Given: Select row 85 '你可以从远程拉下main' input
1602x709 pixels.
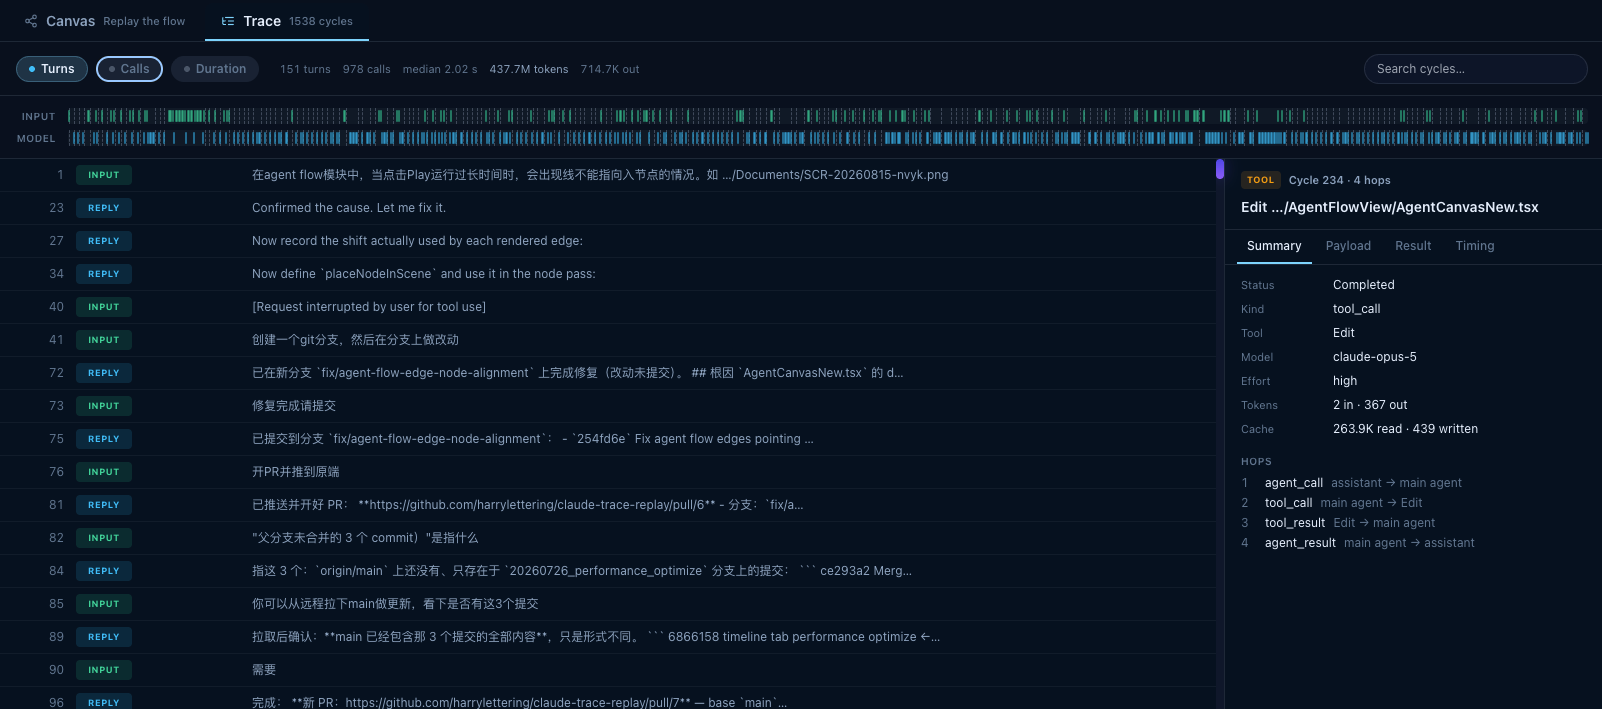Looking at the screenshot, I should pyautogui.click(x=608, y=604).
